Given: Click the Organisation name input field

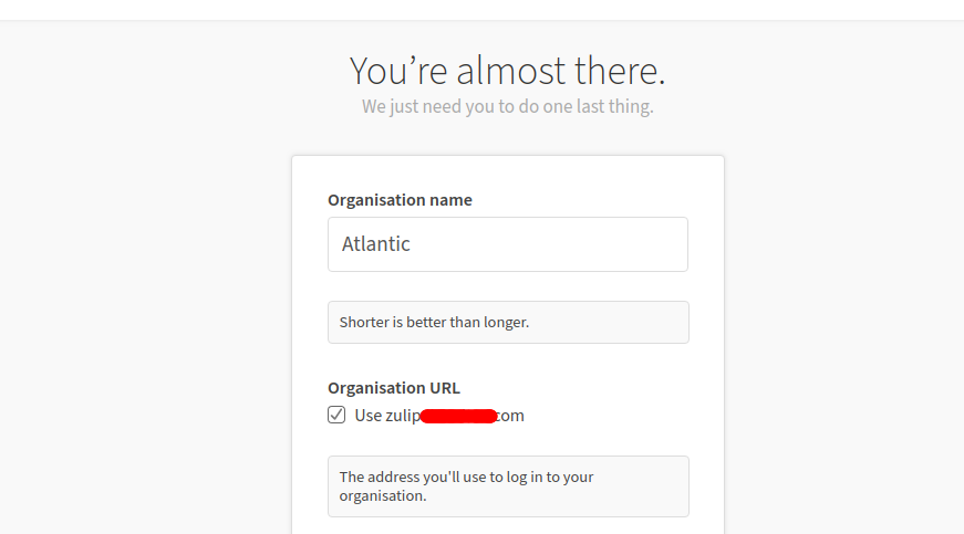Looking at the screenshot, I should (508, 244).
